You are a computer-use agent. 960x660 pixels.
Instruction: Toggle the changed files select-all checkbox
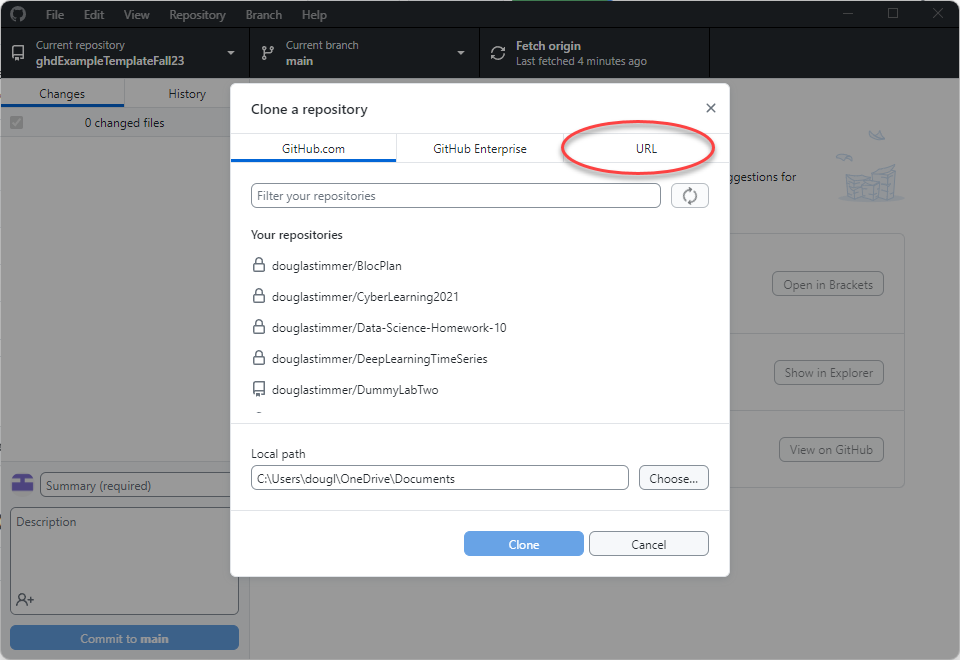16,123
